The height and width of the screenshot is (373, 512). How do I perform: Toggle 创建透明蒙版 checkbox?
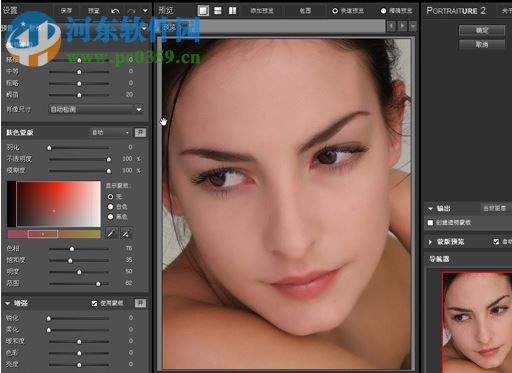[x=430, y=222]
